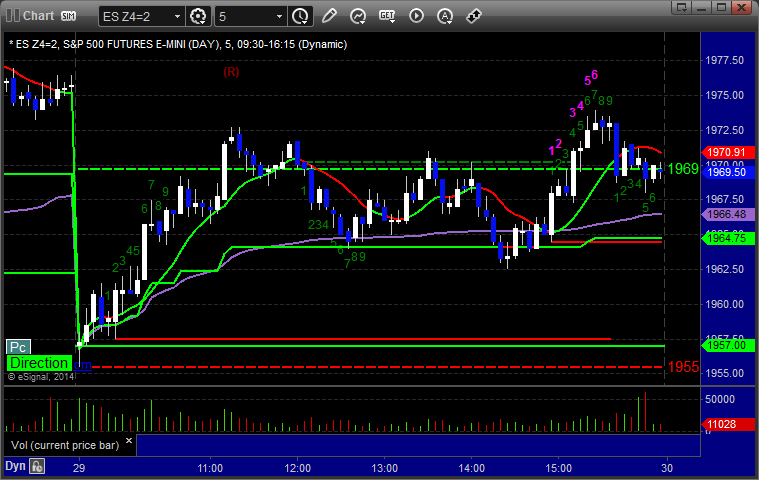Select the pencil drawing tool

tap(329, 16)
